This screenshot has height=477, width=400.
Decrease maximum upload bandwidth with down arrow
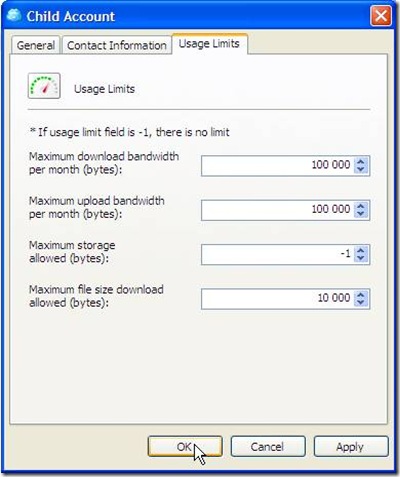pyautogui.click(x=360, y=214)
